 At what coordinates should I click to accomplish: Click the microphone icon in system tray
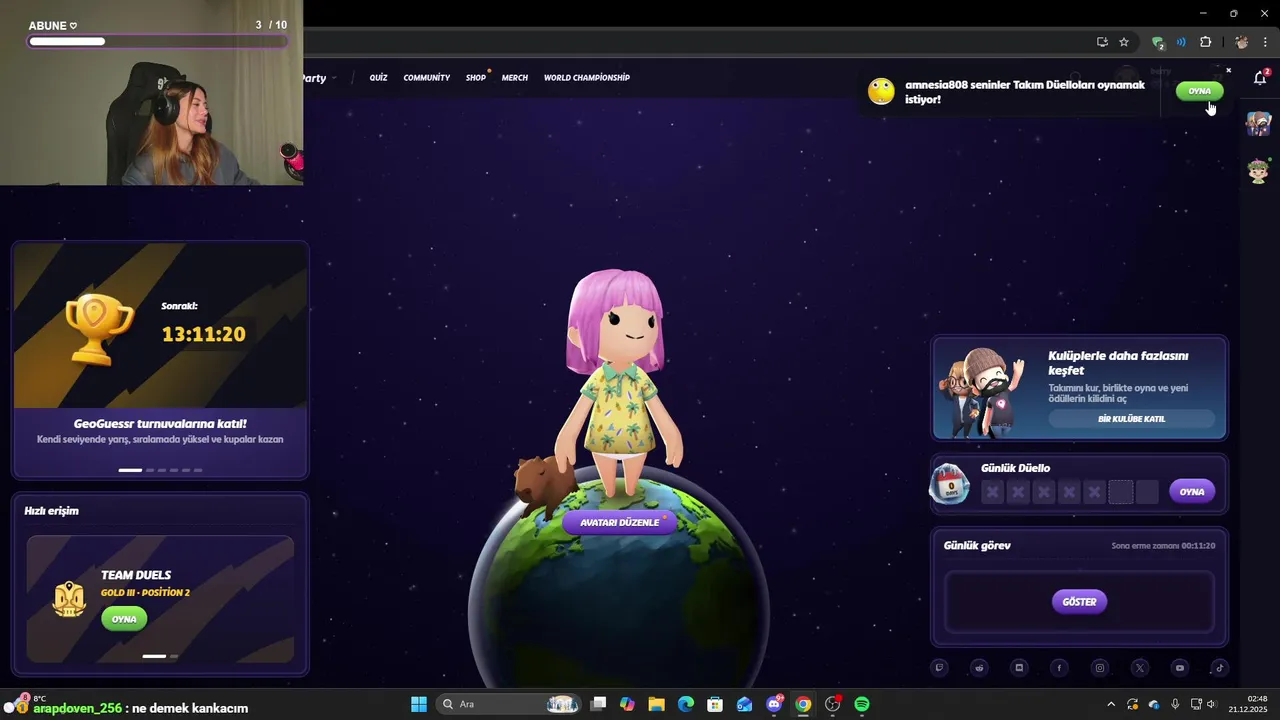tap(1175, 704)
